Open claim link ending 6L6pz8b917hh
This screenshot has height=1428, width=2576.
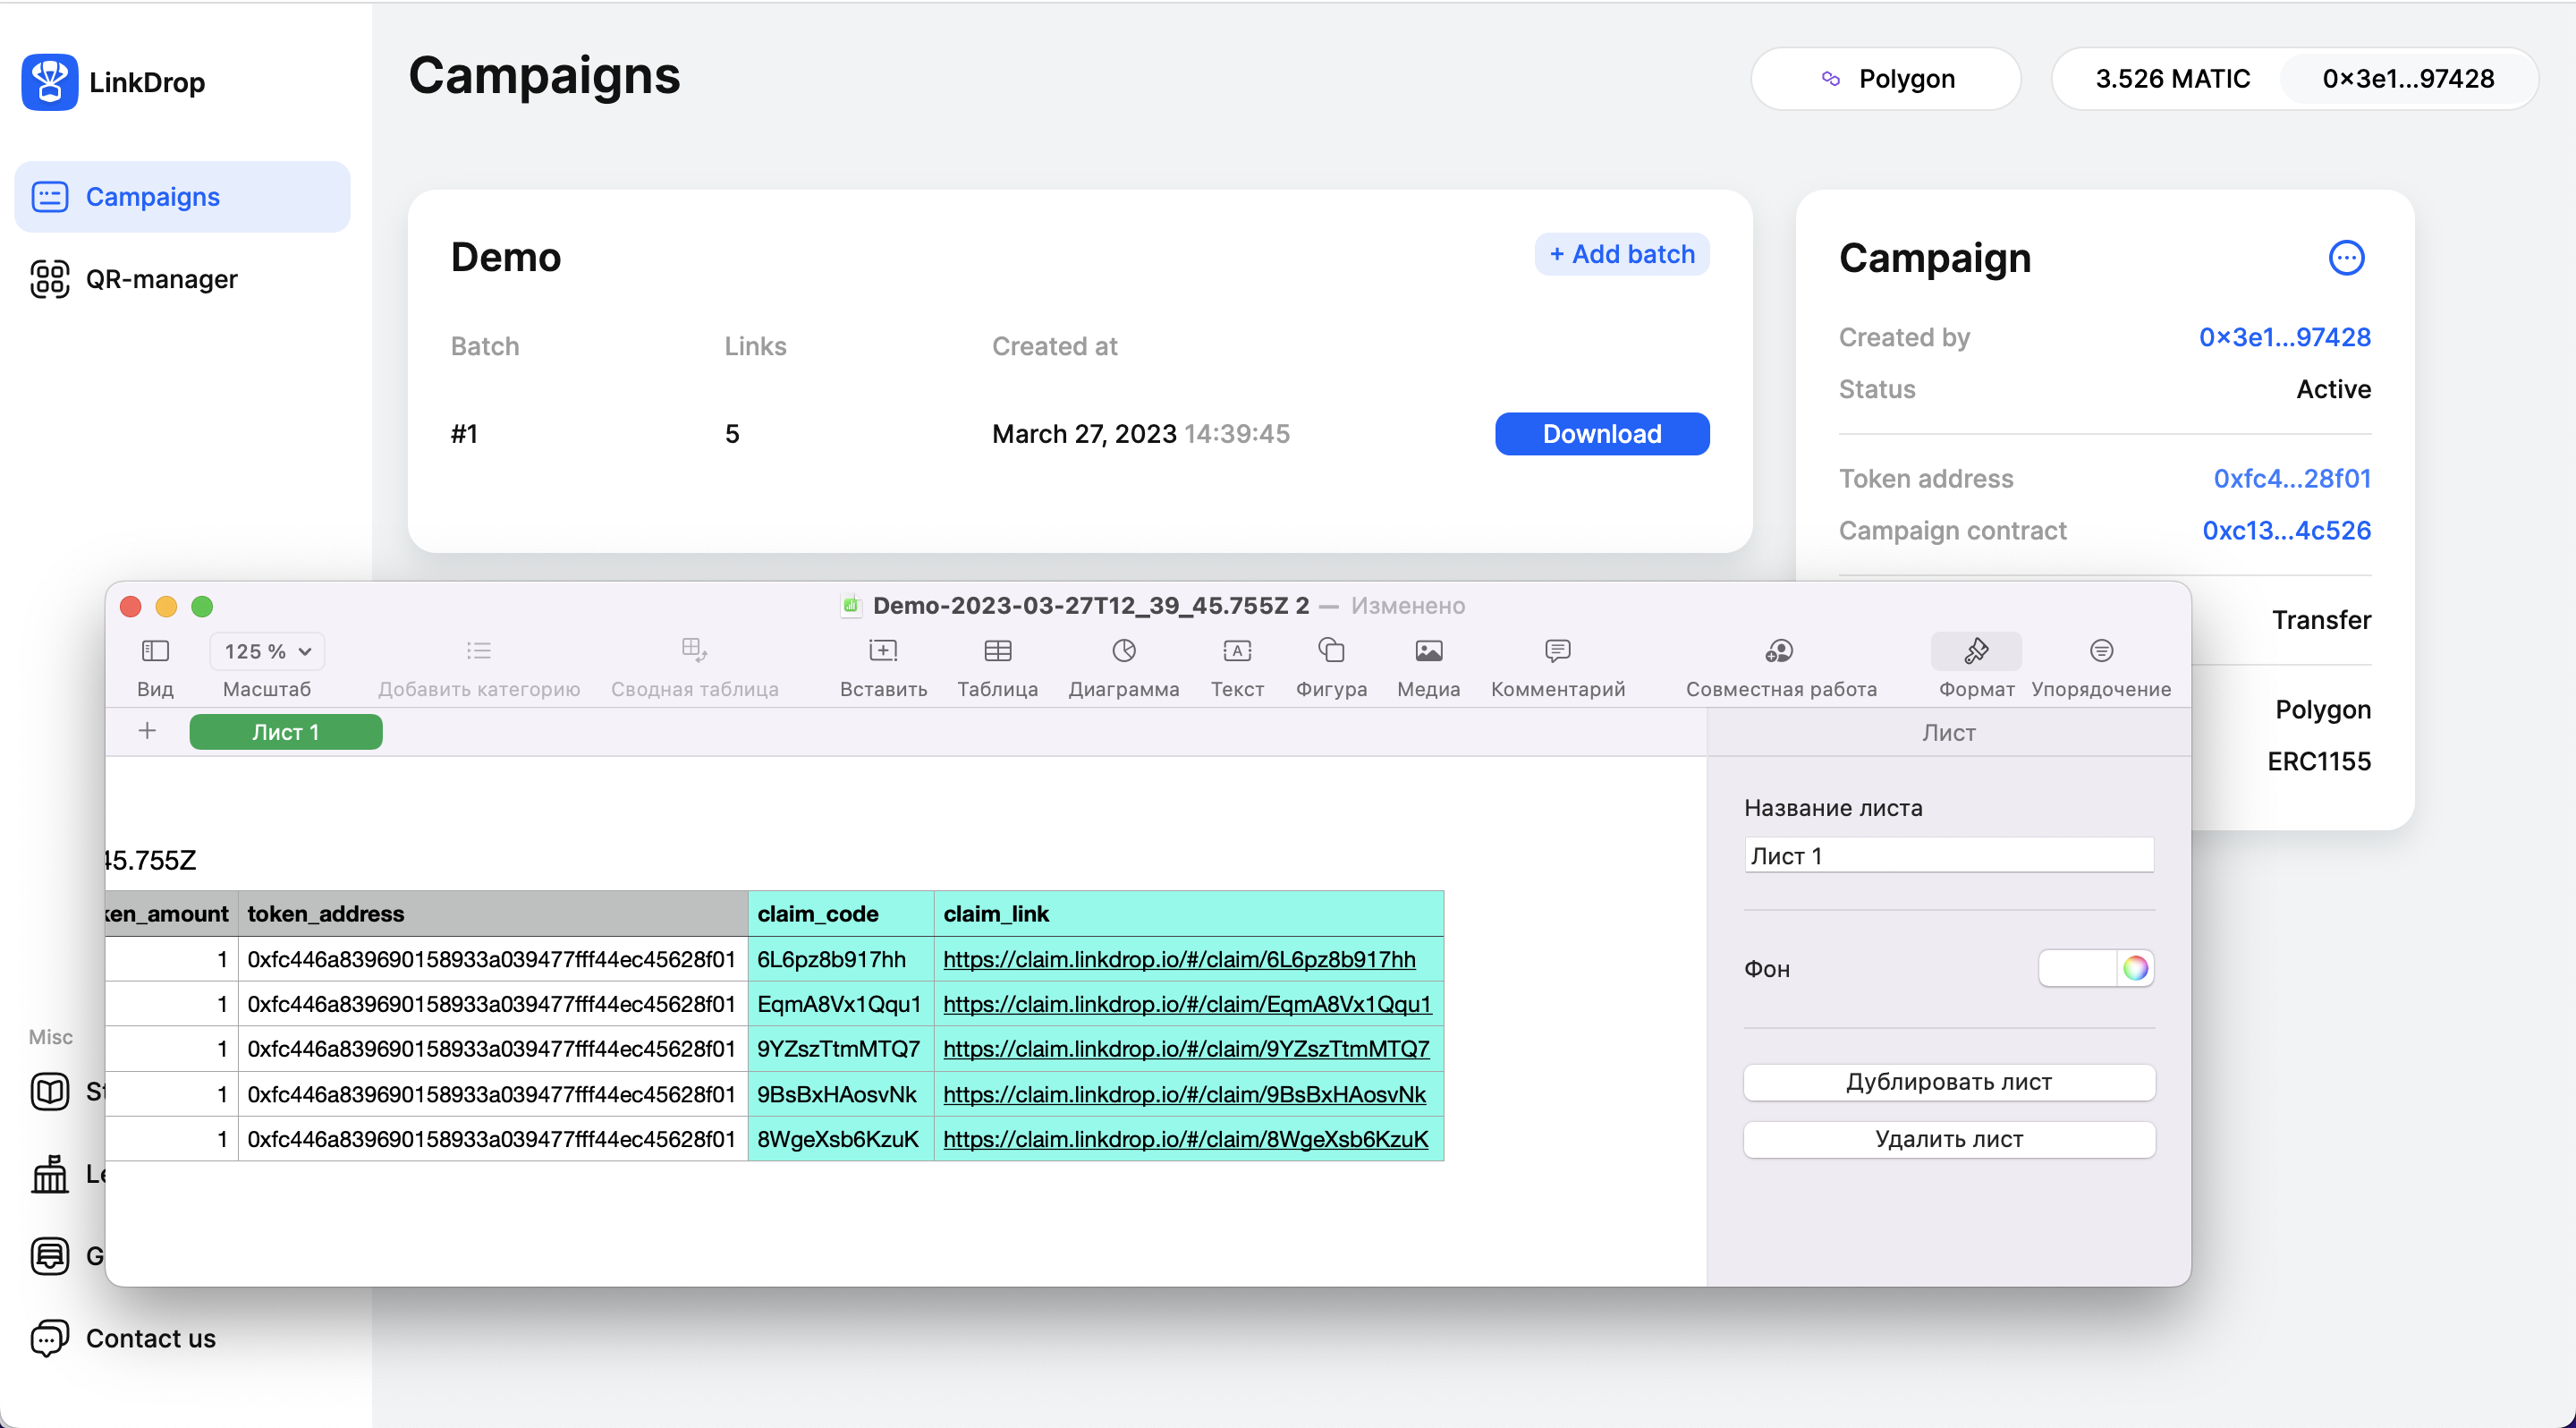1179,959
